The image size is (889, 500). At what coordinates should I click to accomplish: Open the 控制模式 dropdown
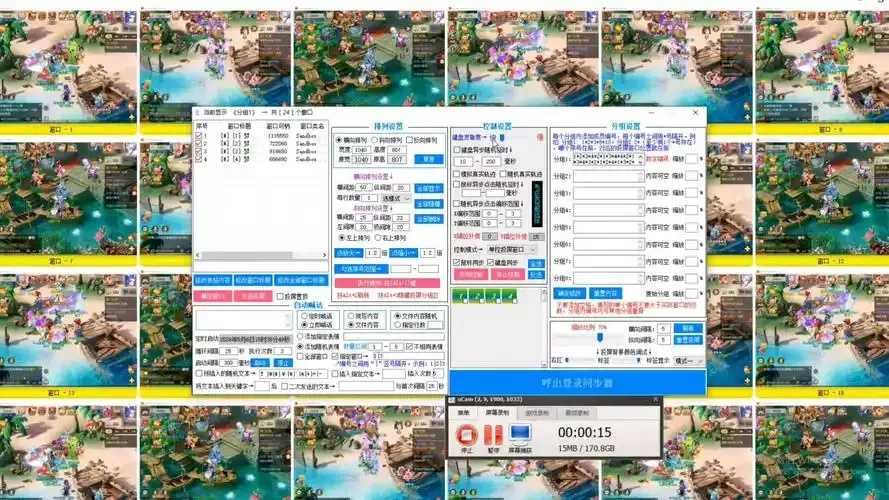(511, 249)
